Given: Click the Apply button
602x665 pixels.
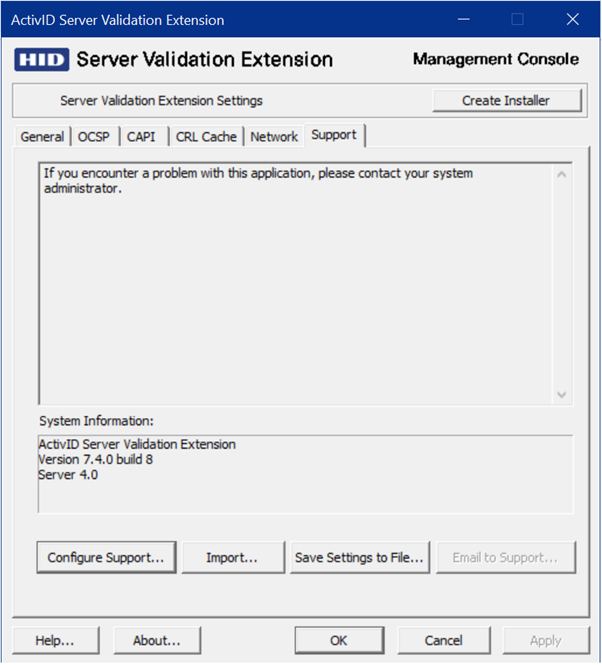Looking at the screenshot, I should 545,640.
